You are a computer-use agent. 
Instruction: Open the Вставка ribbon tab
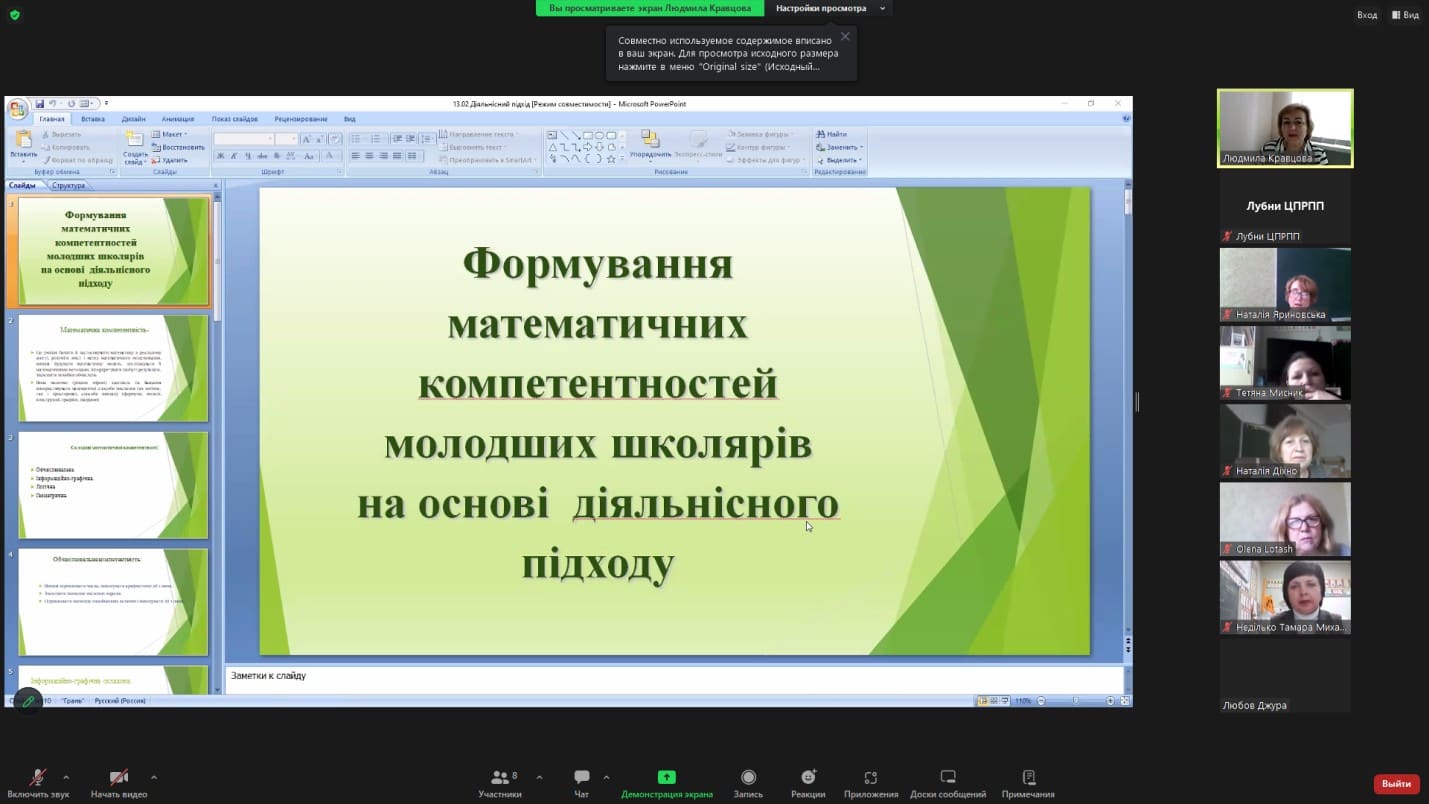click(93, 119)
